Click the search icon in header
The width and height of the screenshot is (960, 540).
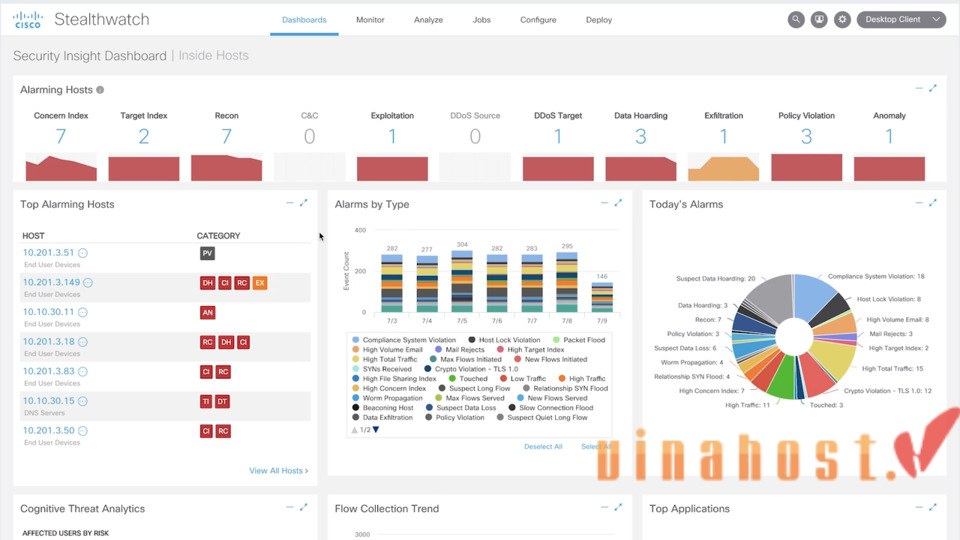[796, 20]
